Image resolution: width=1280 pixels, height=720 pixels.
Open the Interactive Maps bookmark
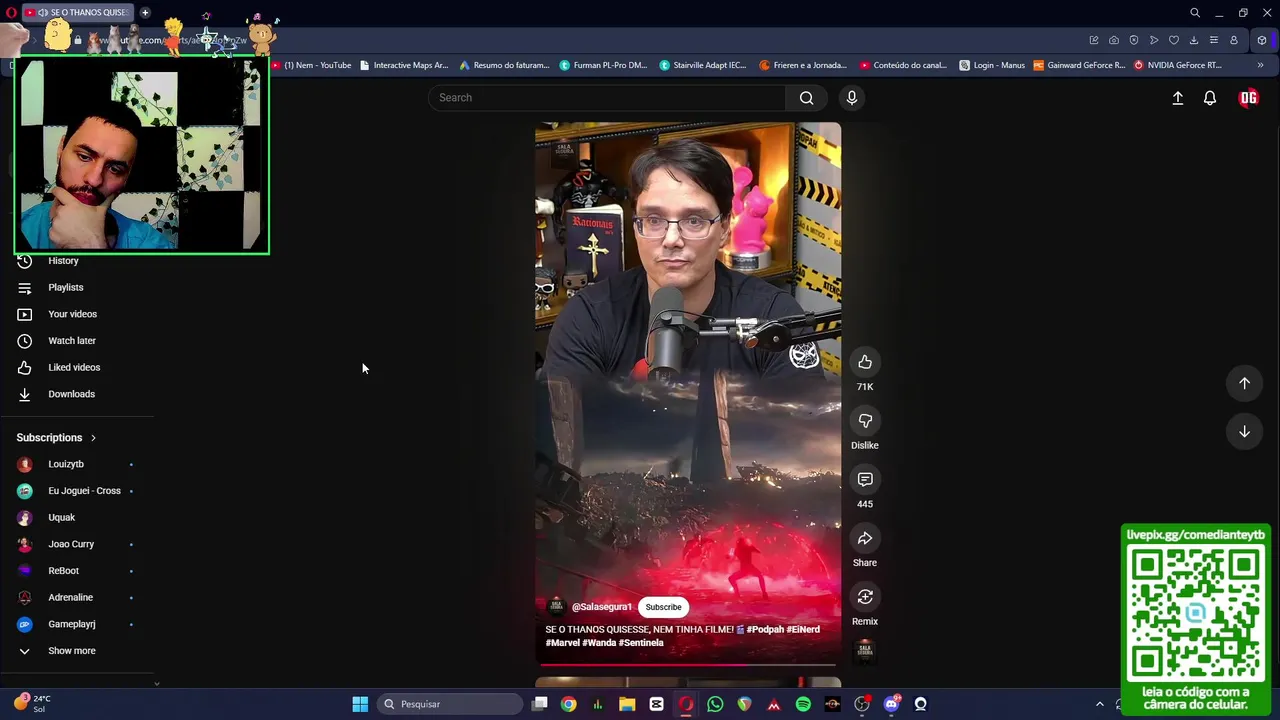[x=404, y=65]
